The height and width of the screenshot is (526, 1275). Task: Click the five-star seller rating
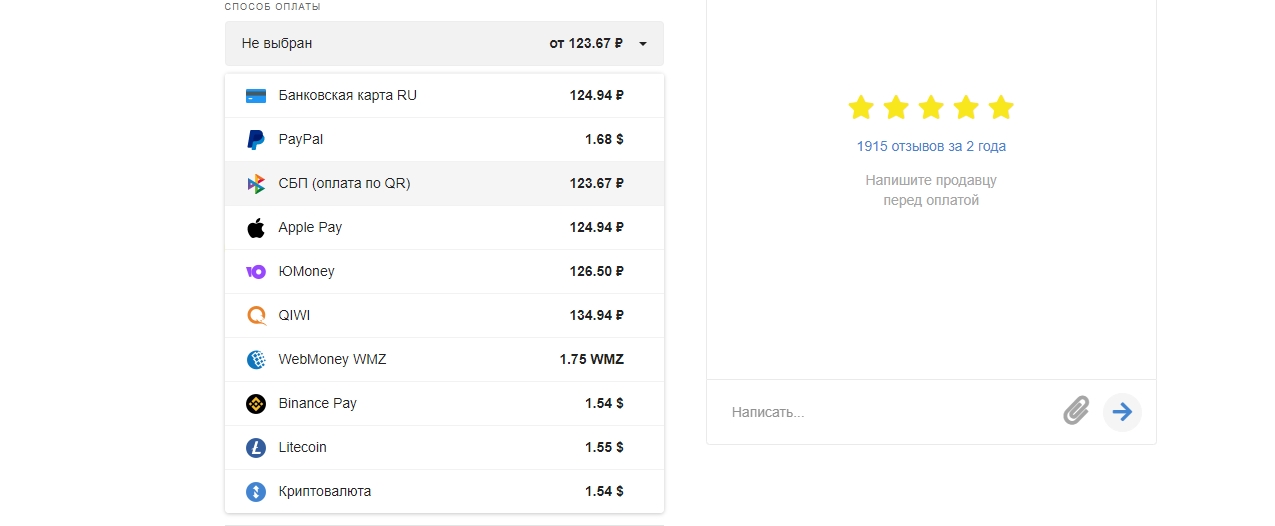pyautogui.click(x=931, y=107)
